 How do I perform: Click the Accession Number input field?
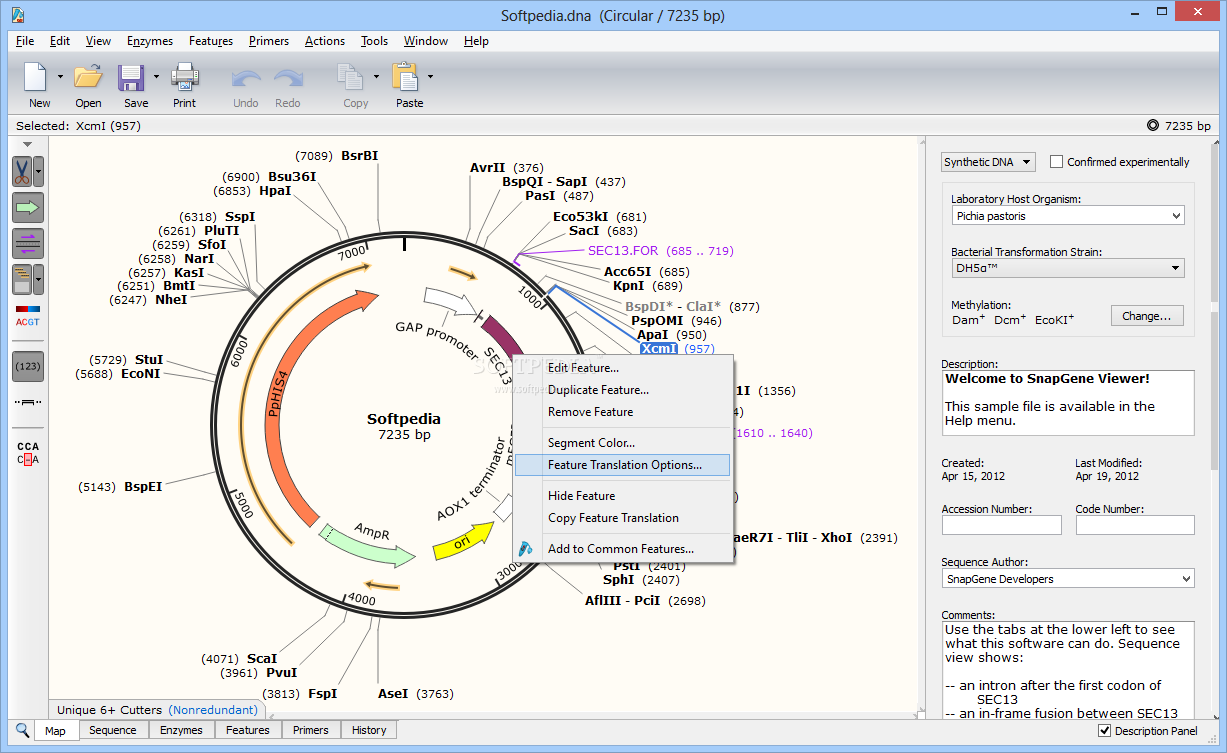1002,525
